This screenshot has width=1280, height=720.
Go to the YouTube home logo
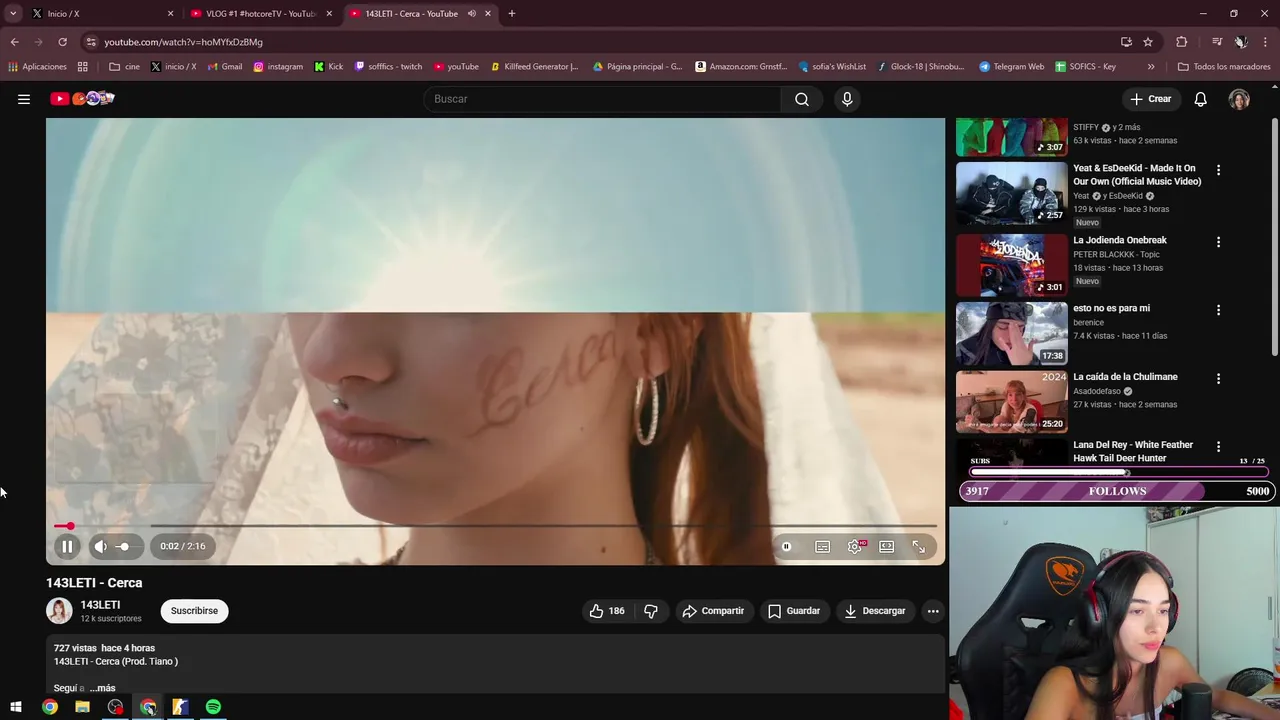[x=82, y=99]
